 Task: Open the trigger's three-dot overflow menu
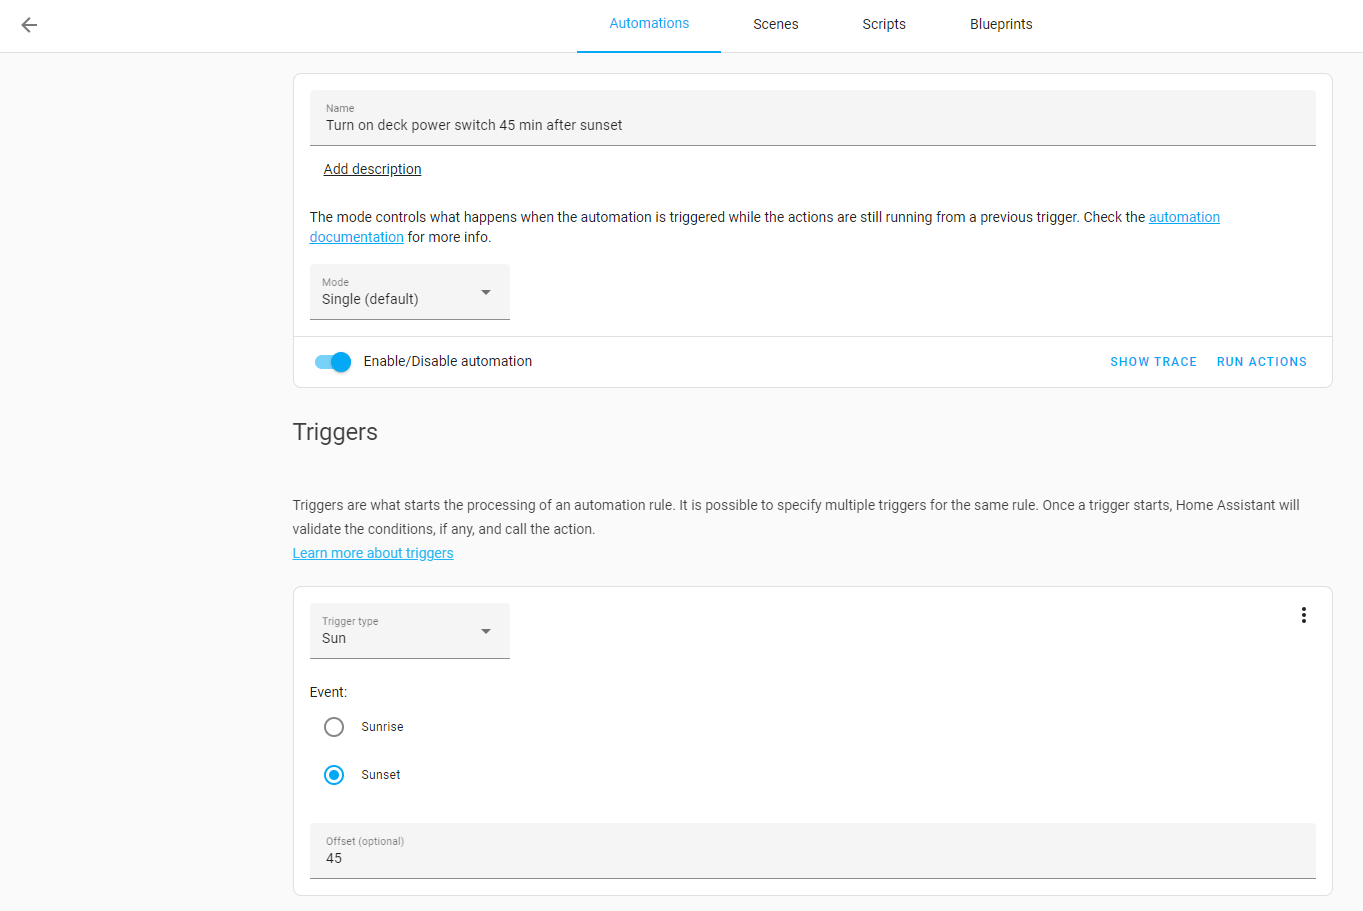click(x=1303, y=615)
